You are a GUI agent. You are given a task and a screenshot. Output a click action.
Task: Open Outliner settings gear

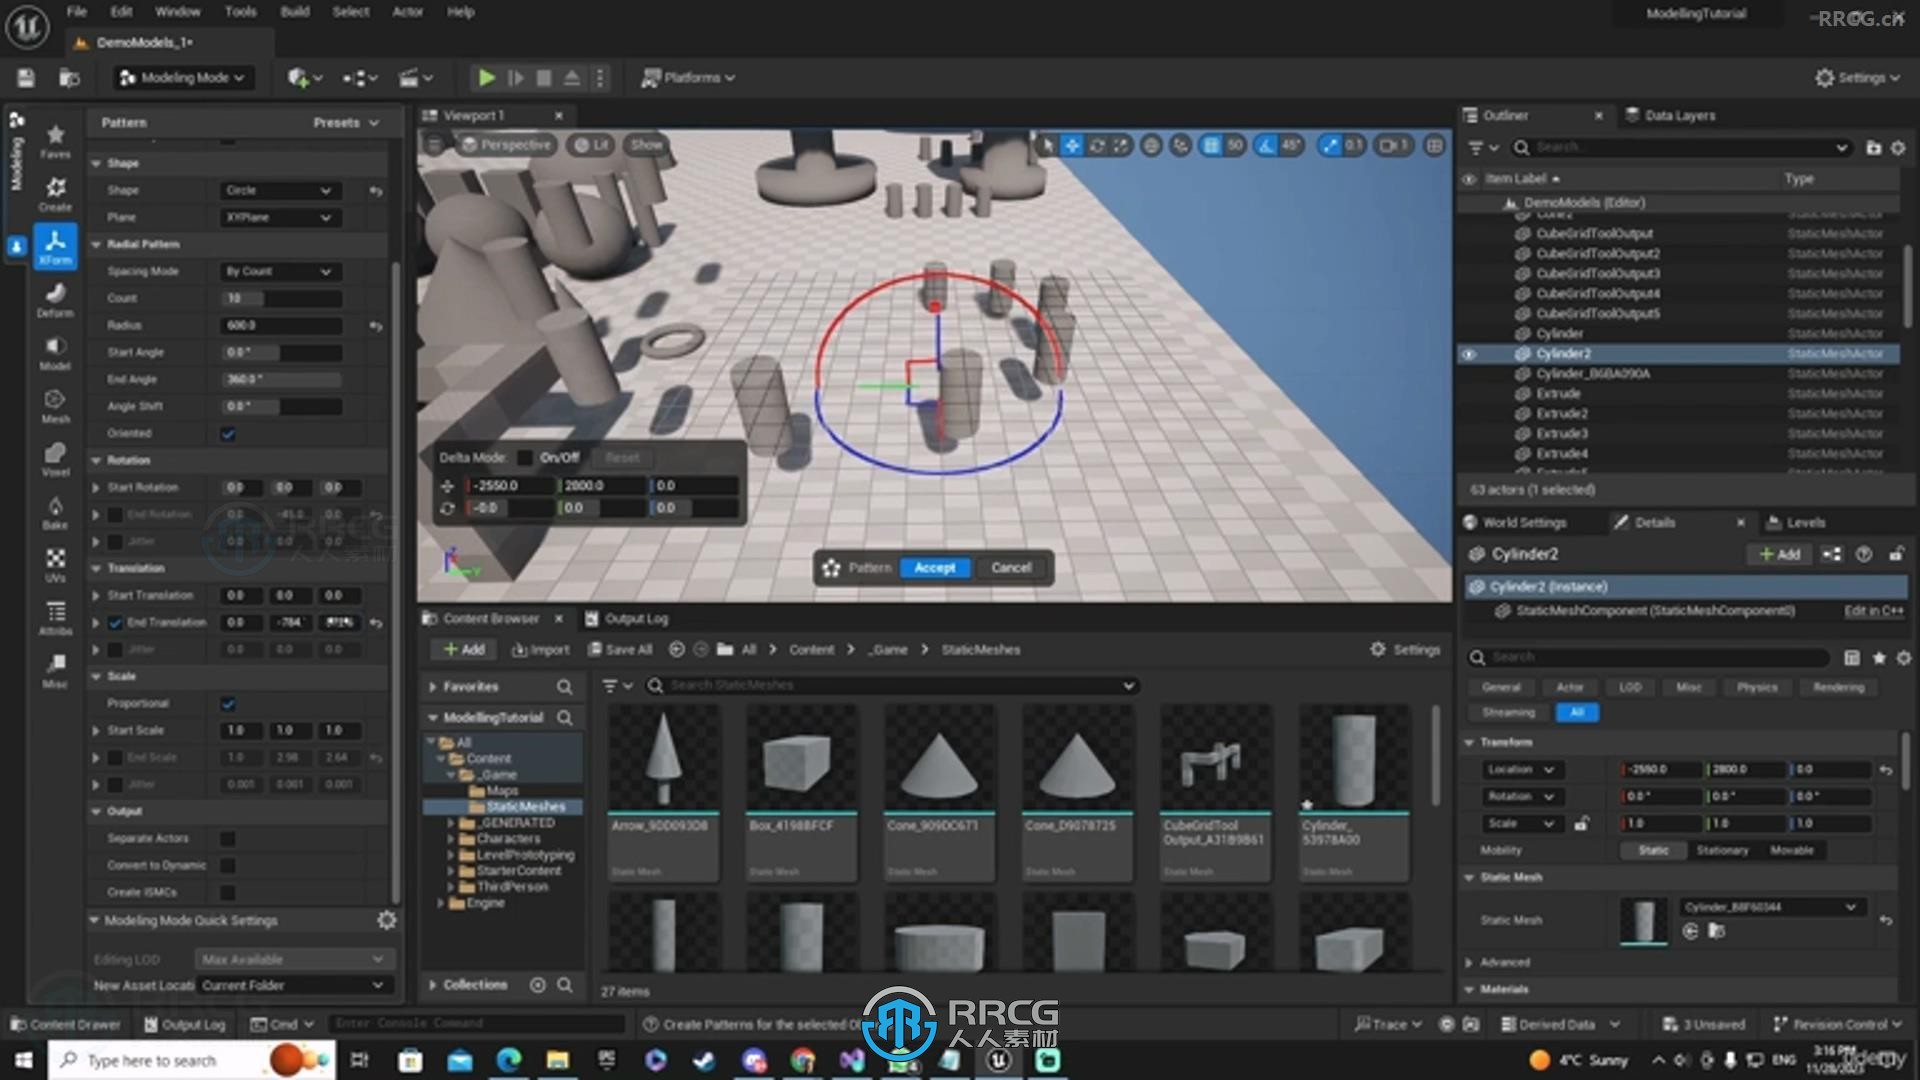1898,148
